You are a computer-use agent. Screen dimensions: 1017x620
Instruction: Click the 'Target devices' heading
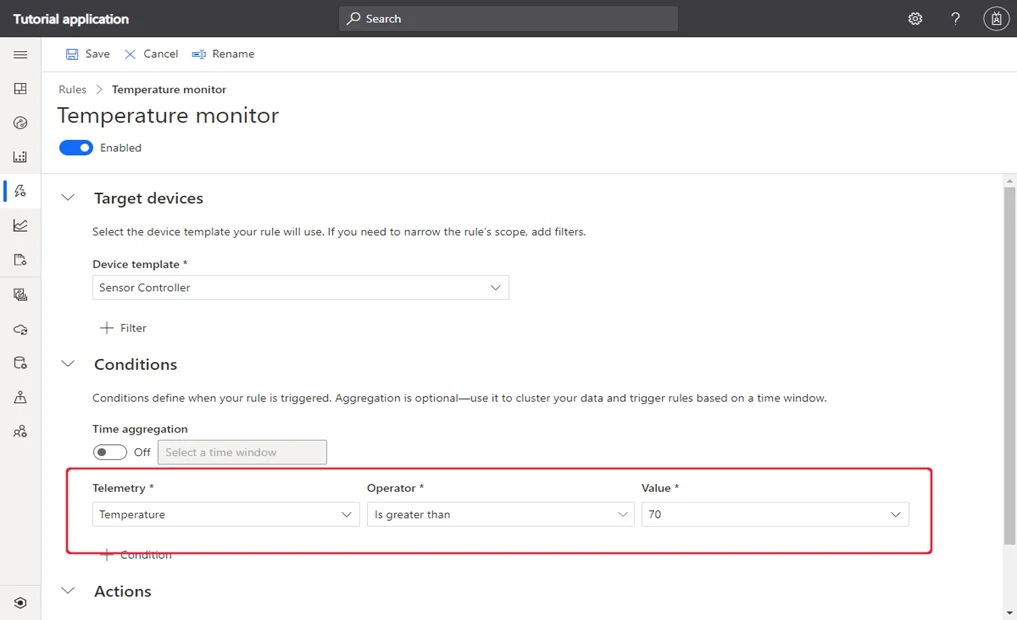pos(149,198)
